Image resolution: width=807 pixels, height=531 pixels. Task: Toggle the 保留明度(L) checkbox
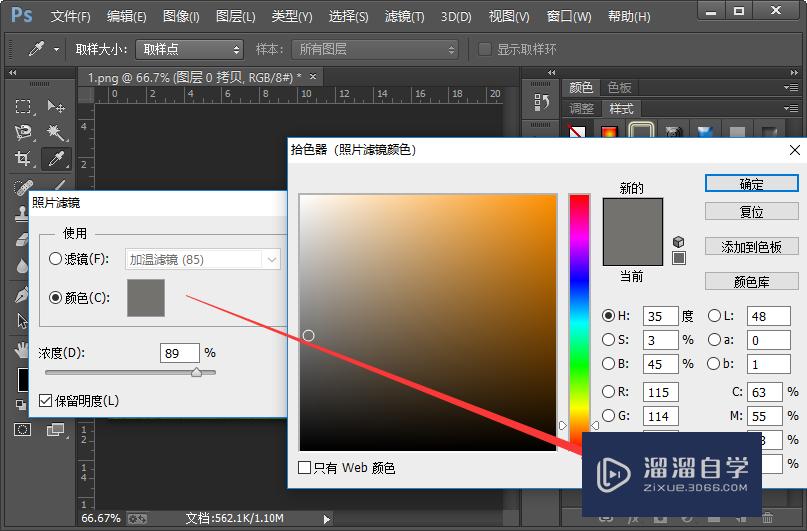(x=45, y=400)
